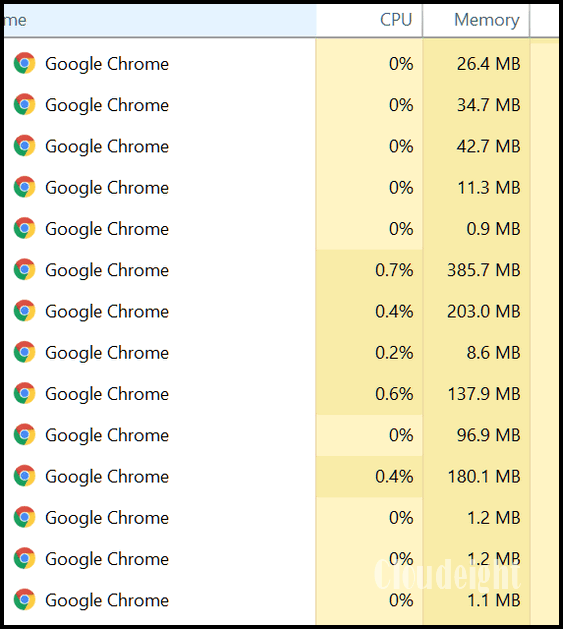Click the Chrome icon in the 137.9 MB row

24,394
